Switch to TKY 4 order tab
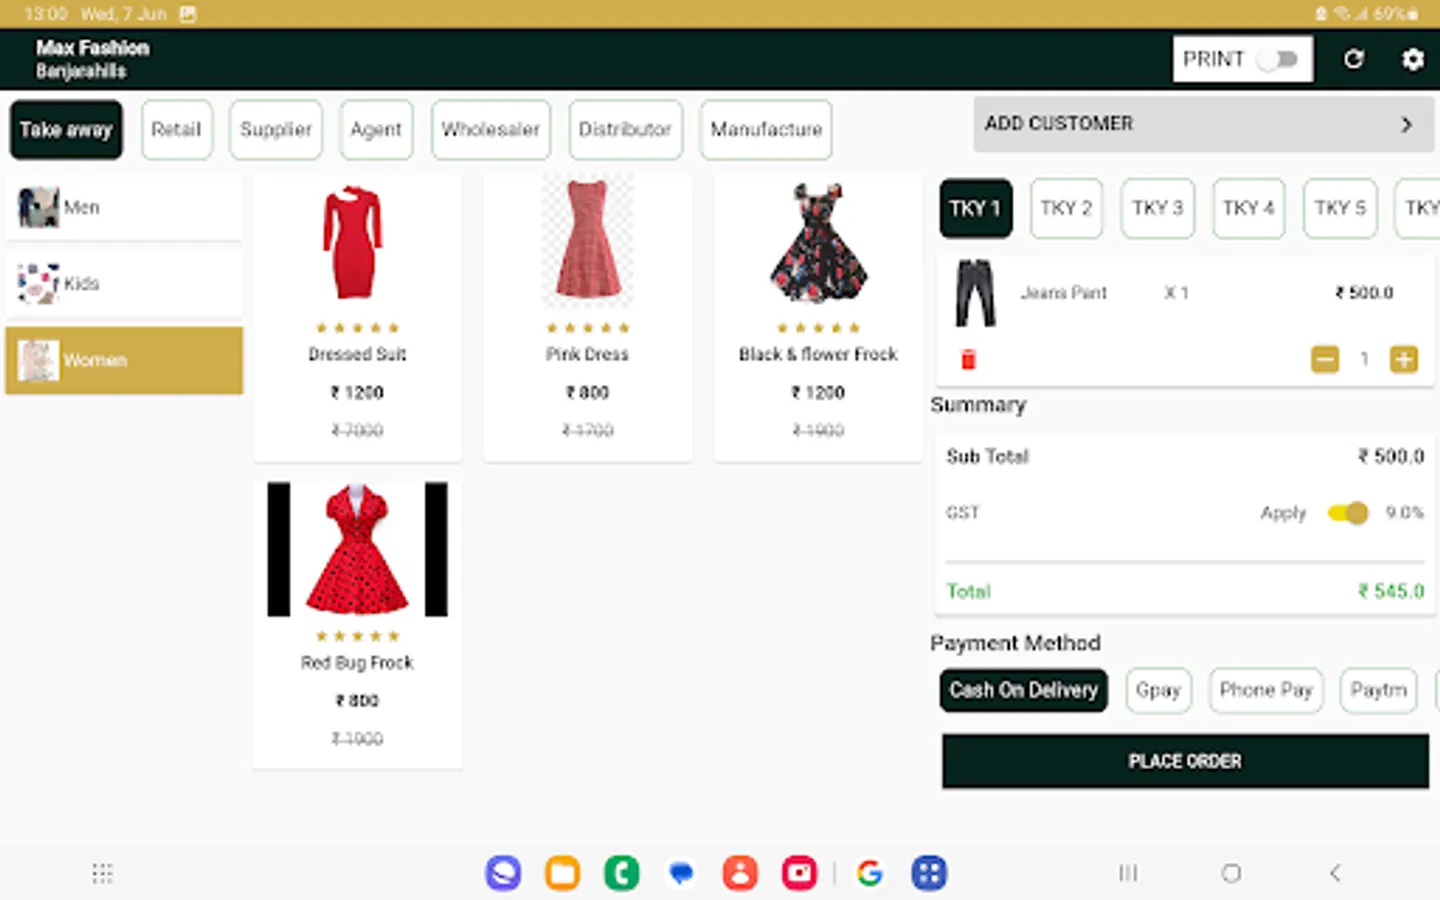The image size is (1440, 900). [1249, 208]
